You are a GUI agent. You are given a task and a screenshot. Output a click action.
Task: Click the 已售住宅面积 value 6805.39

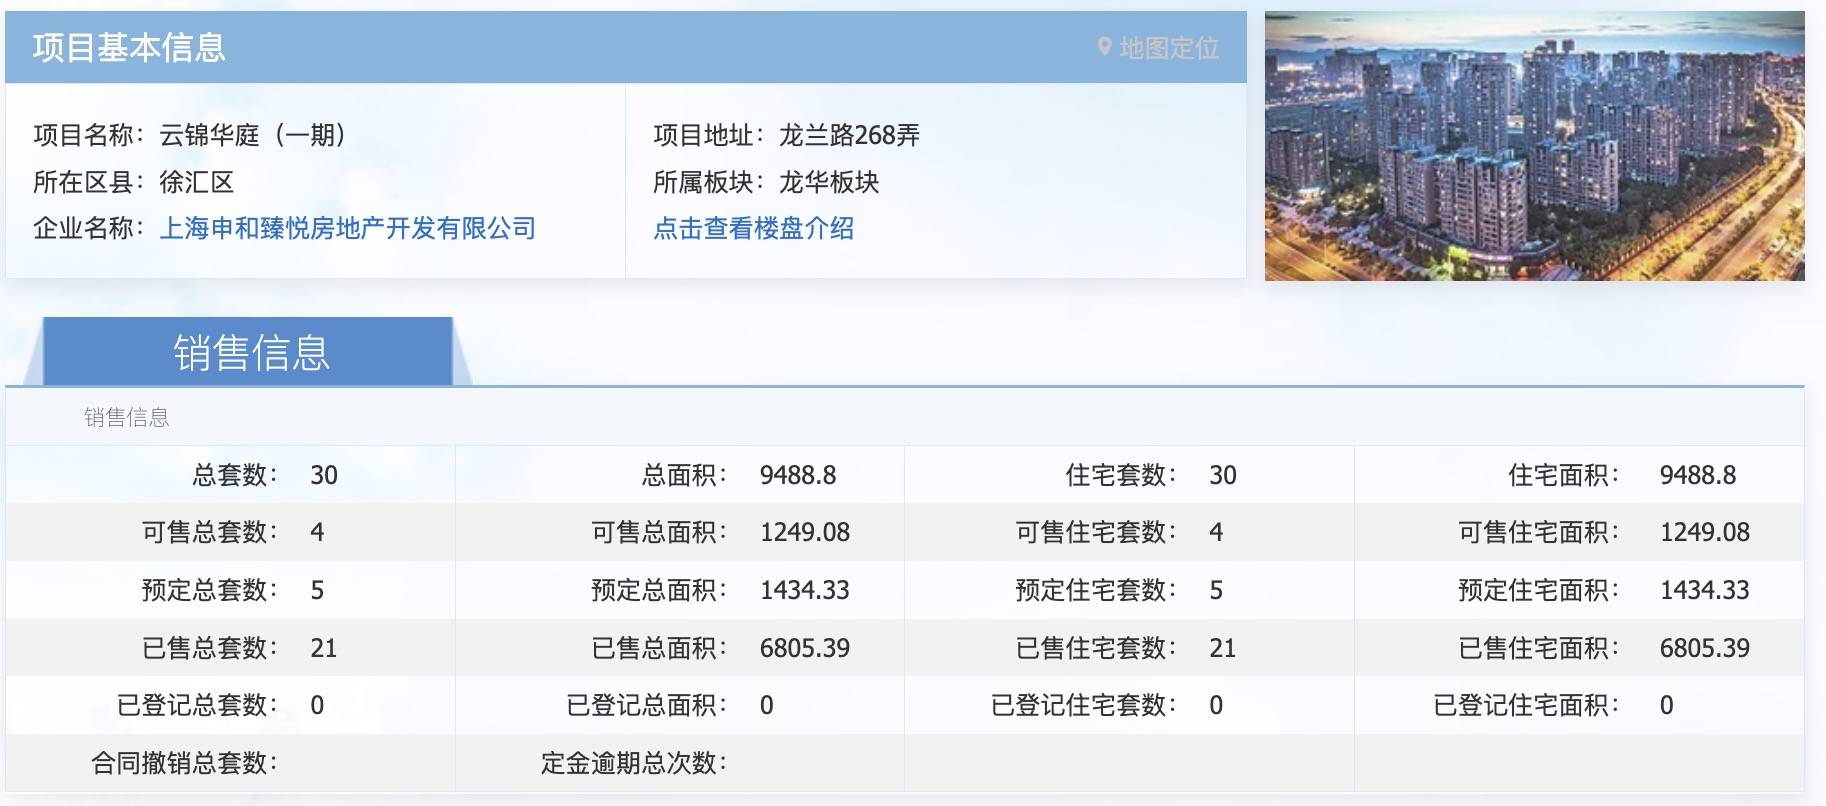pos(1705,648)
